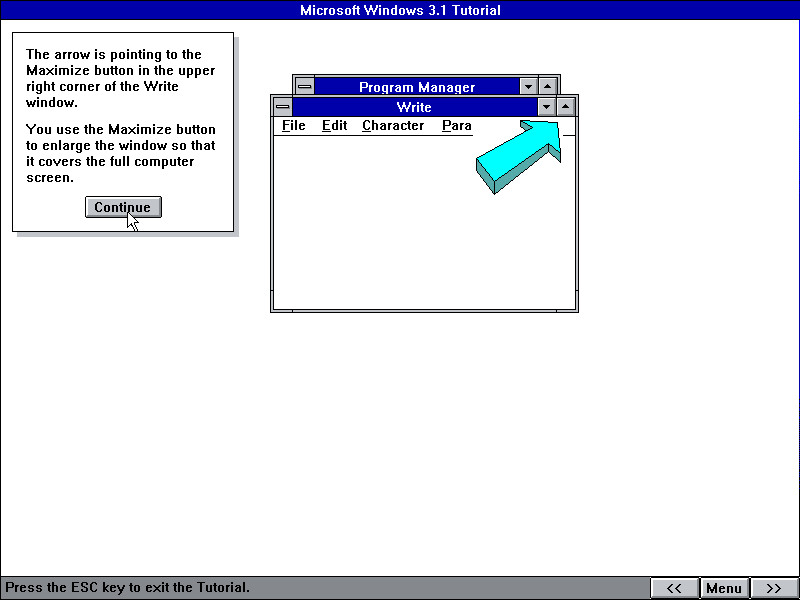Open the File menu in Write
Image resolution: width=800 pixels, height=600 pixels.
[x=293, y=126]
